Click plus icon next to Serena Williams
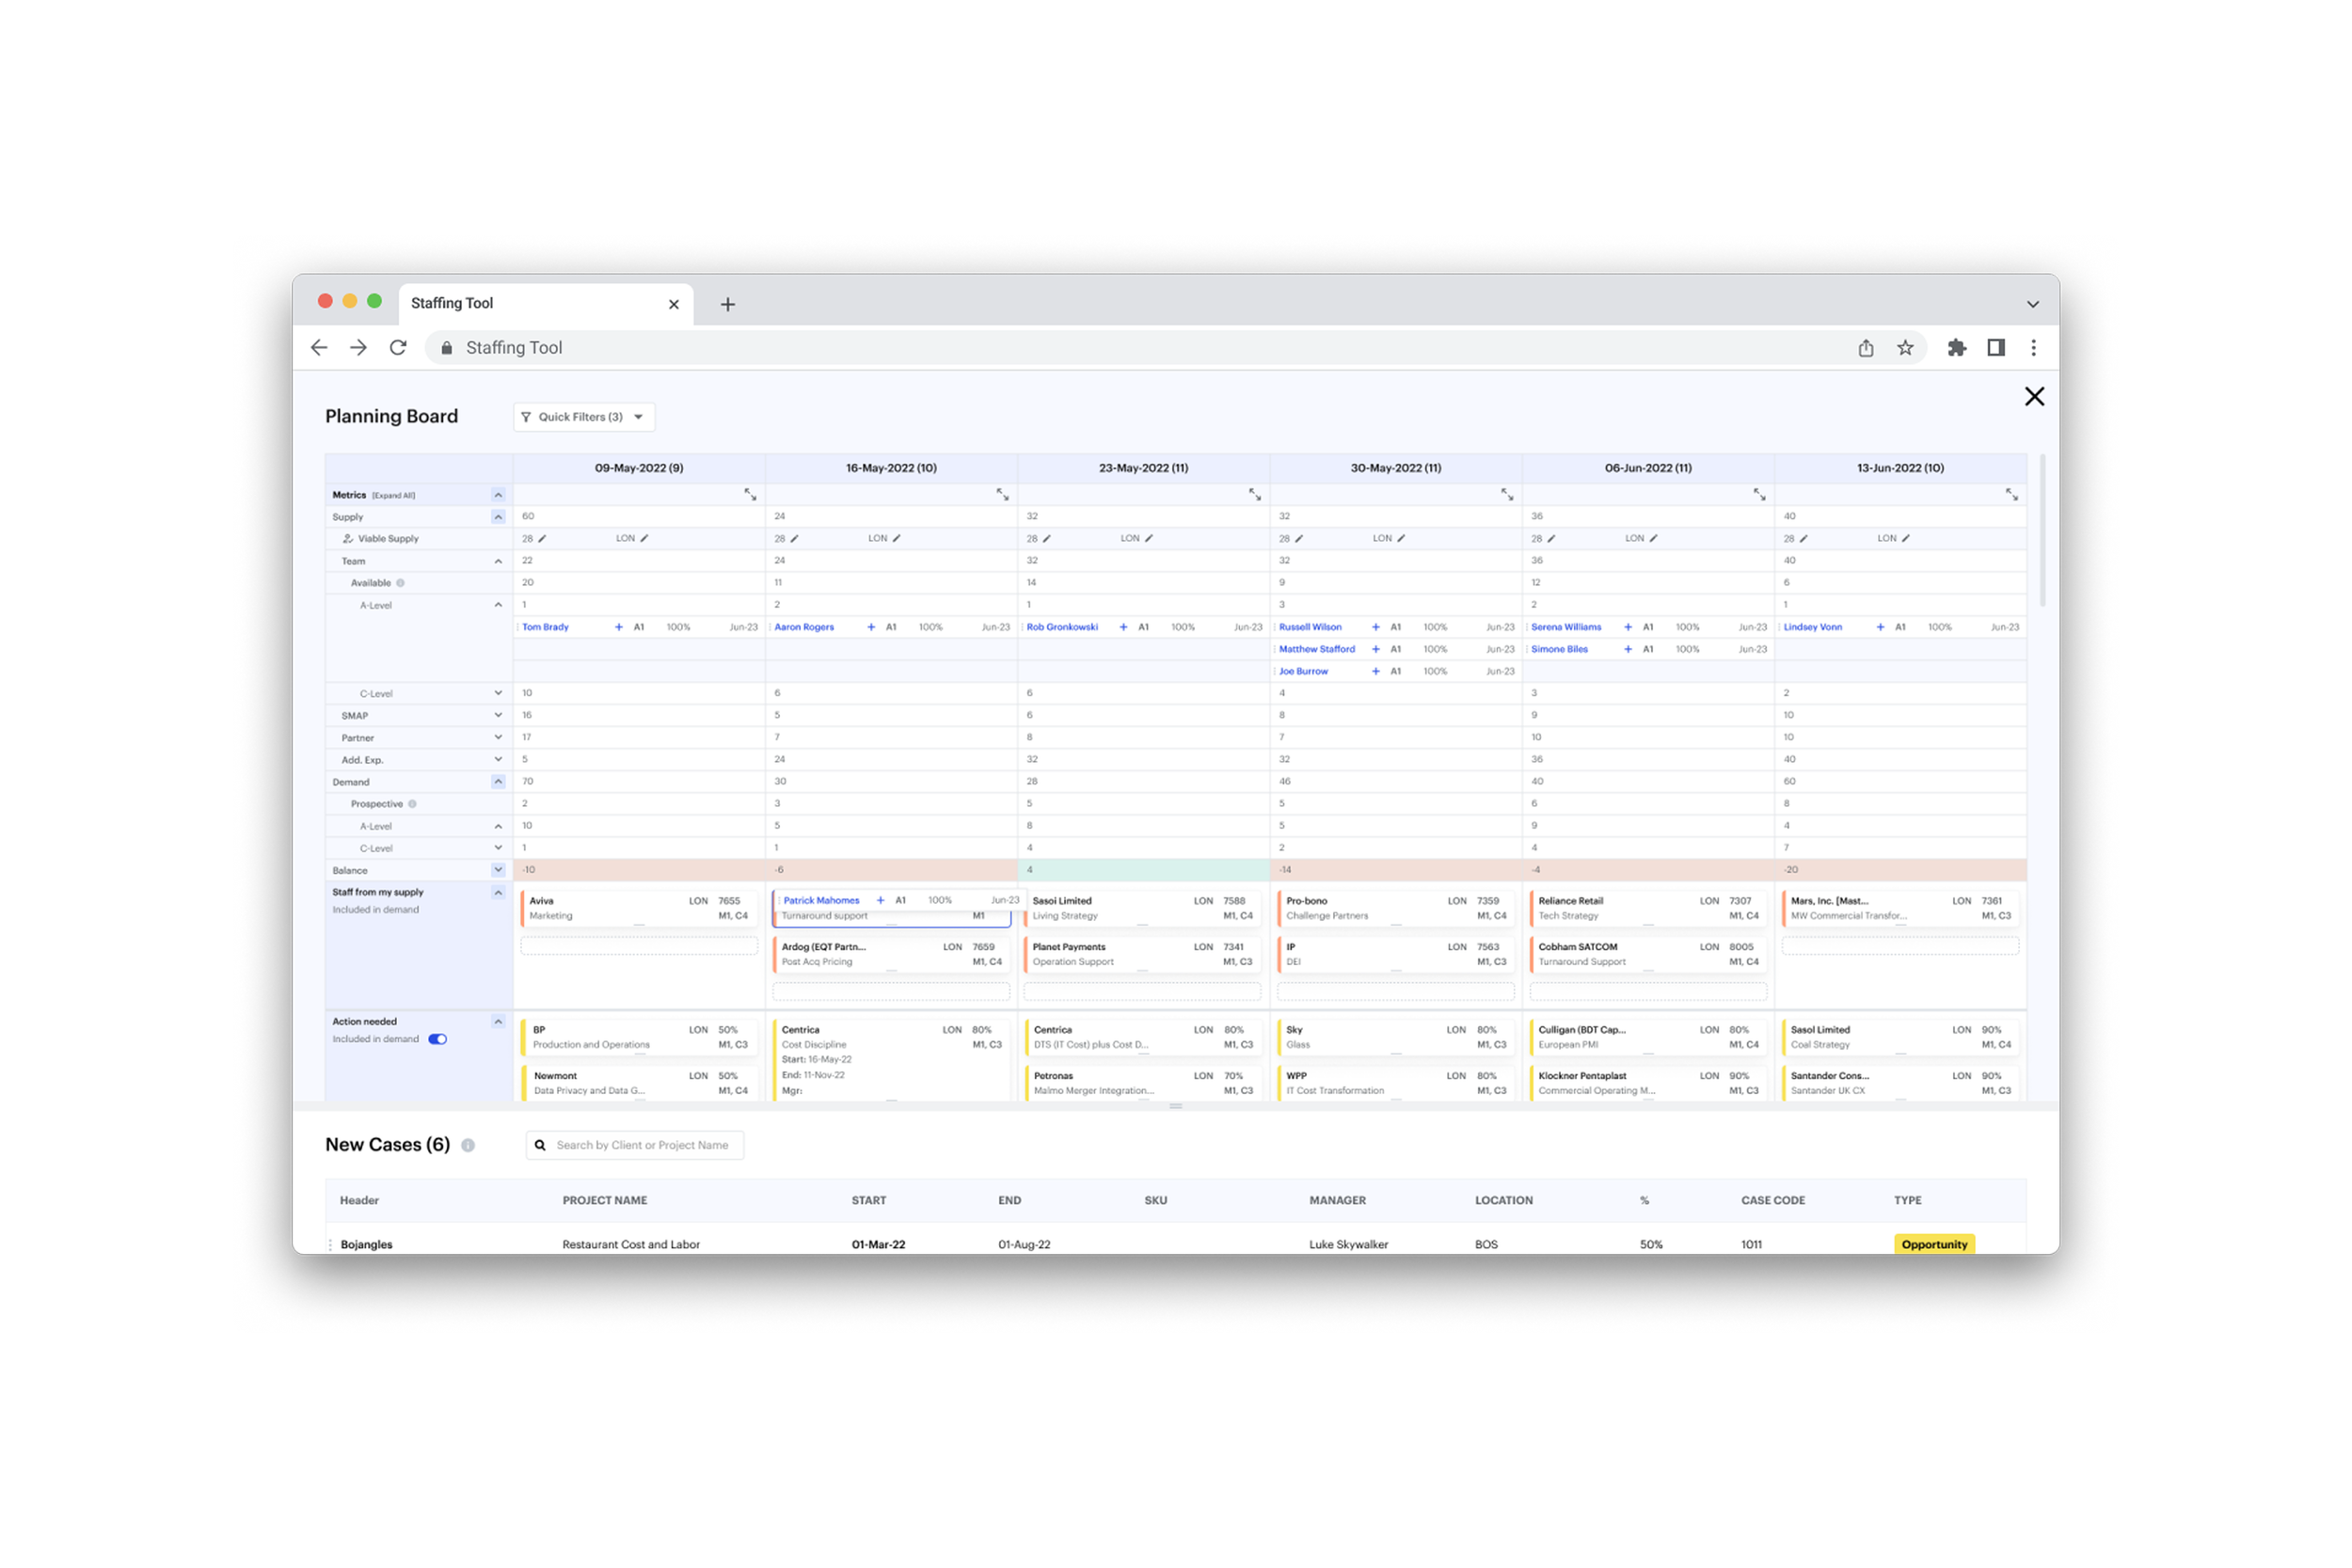 (1628, 627)
